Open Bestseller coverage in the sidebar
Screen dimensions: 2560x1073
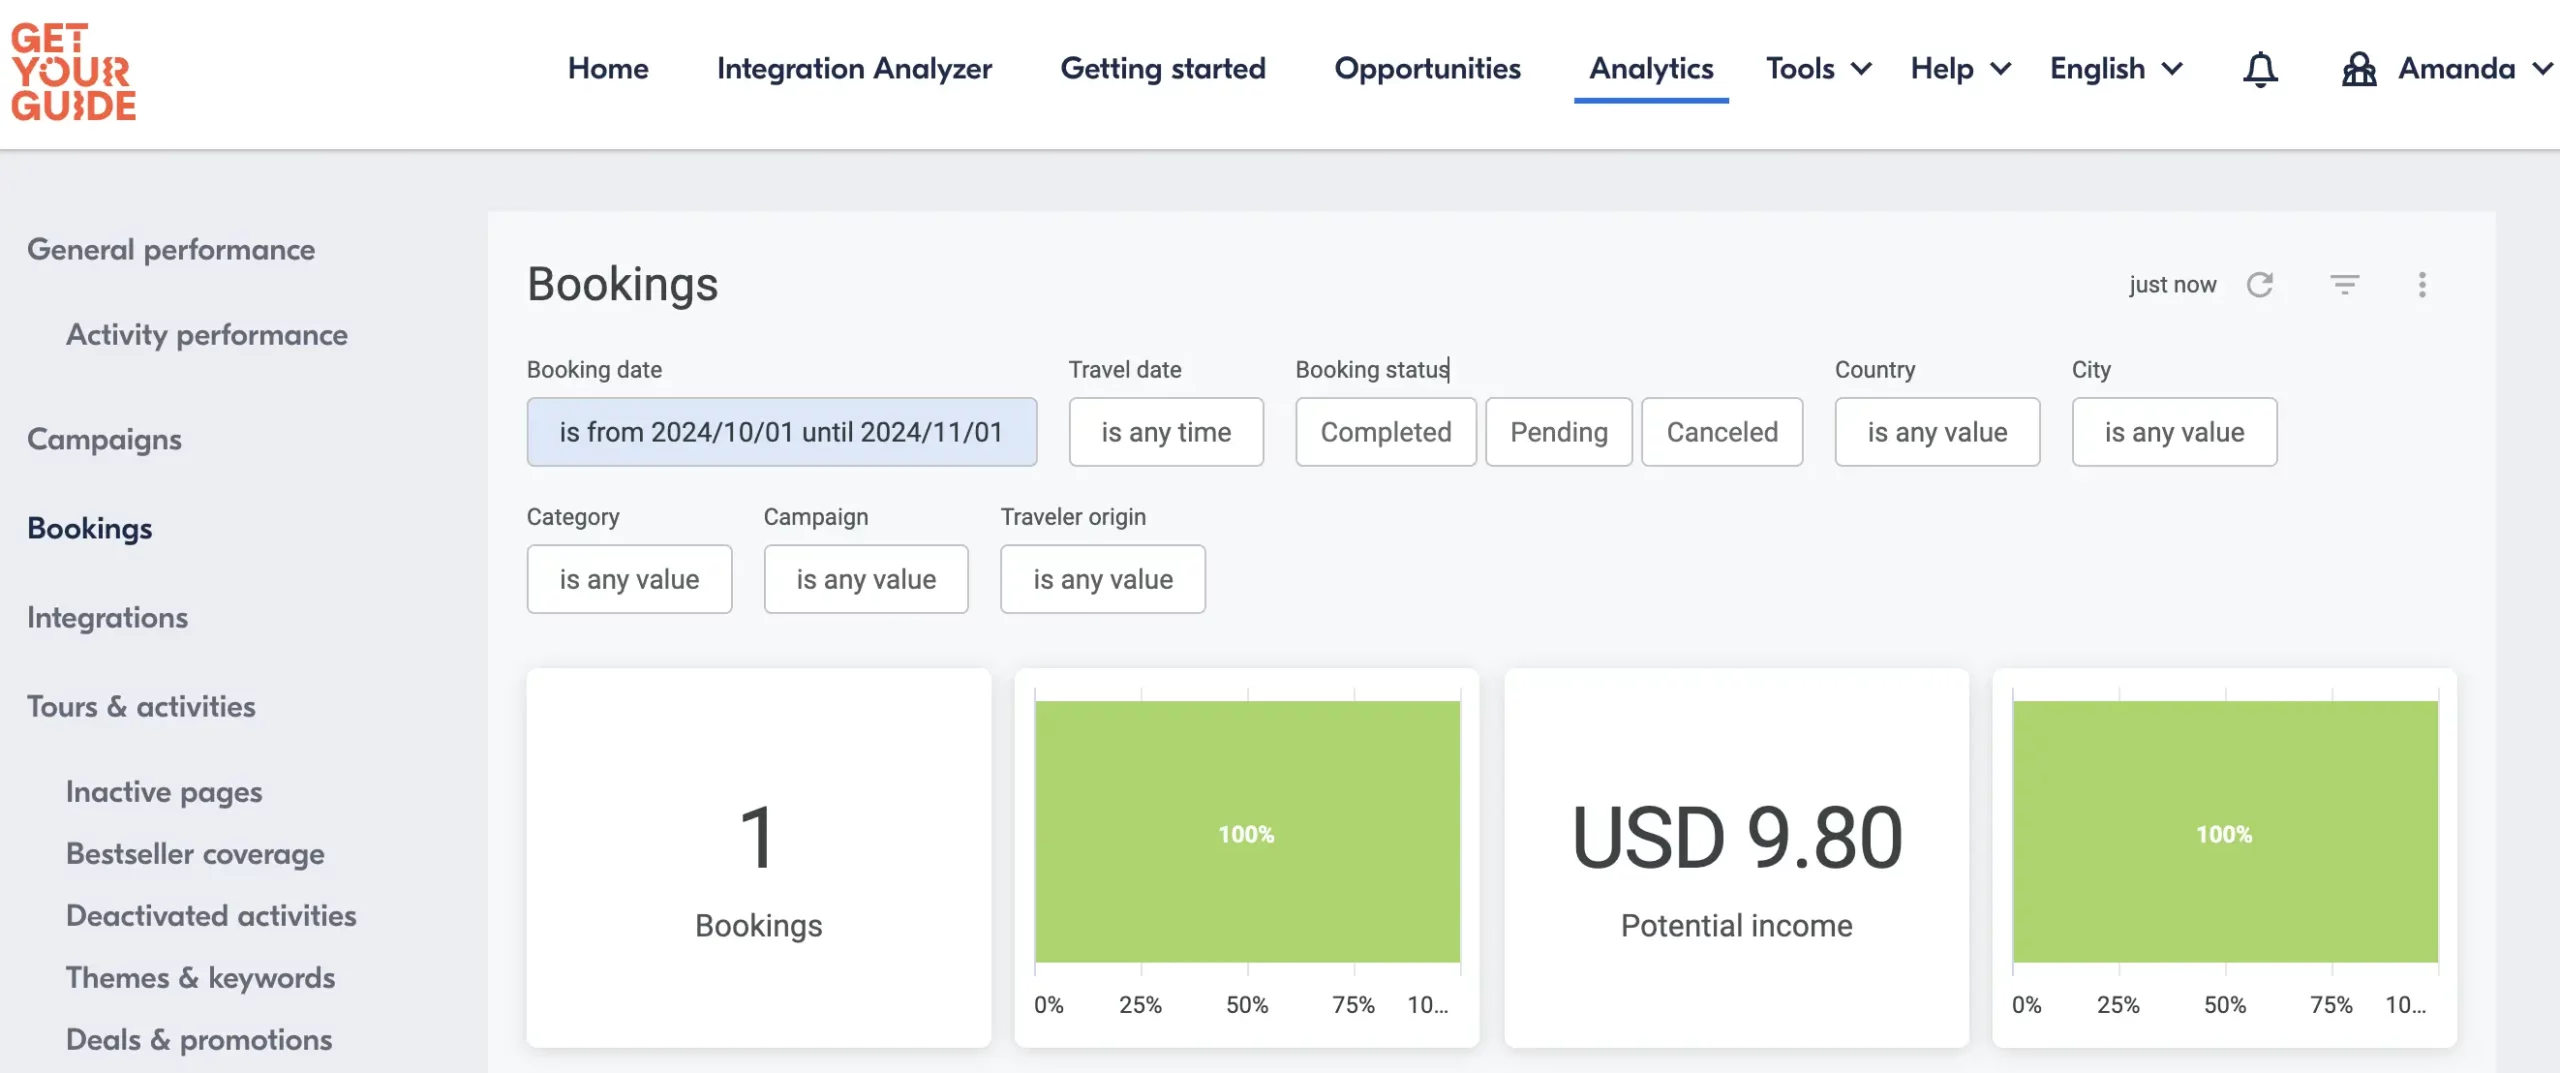pos(195,854)
